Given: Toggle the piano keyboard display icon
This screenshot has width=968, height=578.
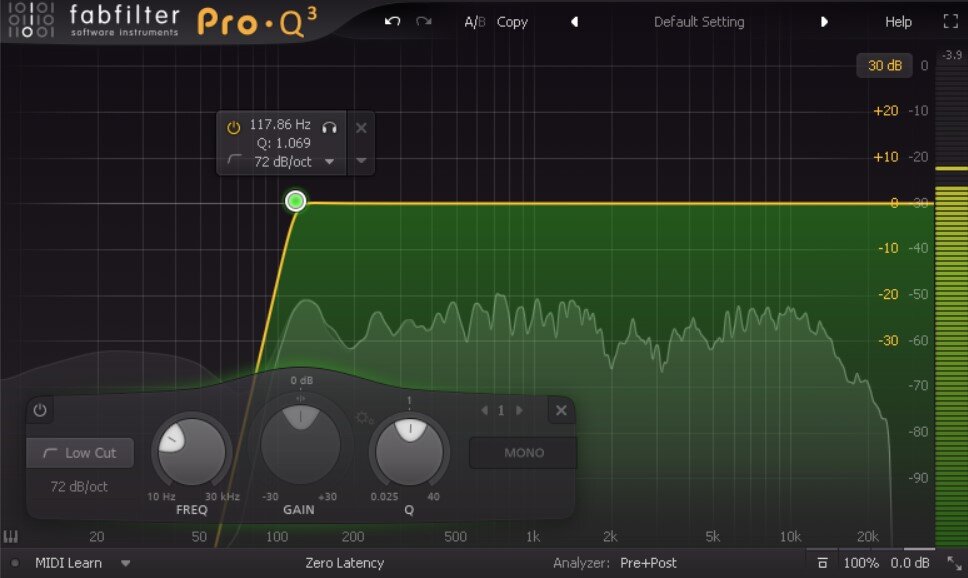Looking at the screenshot, I should [x=11, y=536].
